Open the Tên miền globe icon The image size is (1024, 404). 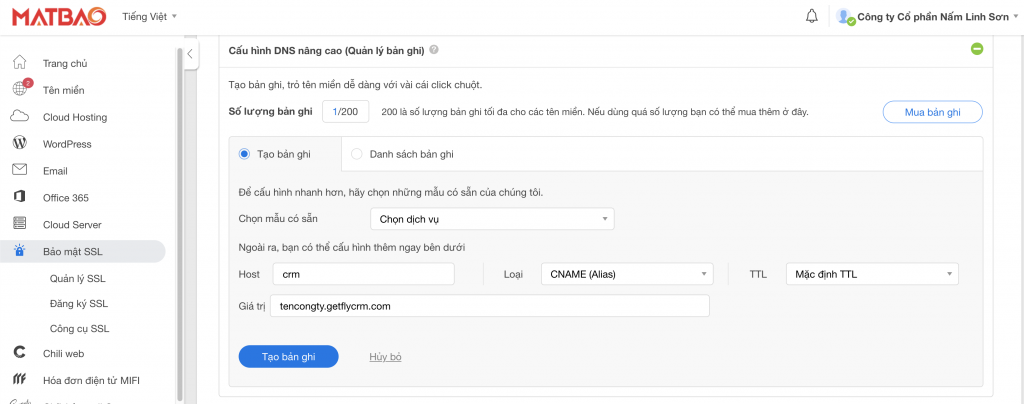(x=20, y=89)
